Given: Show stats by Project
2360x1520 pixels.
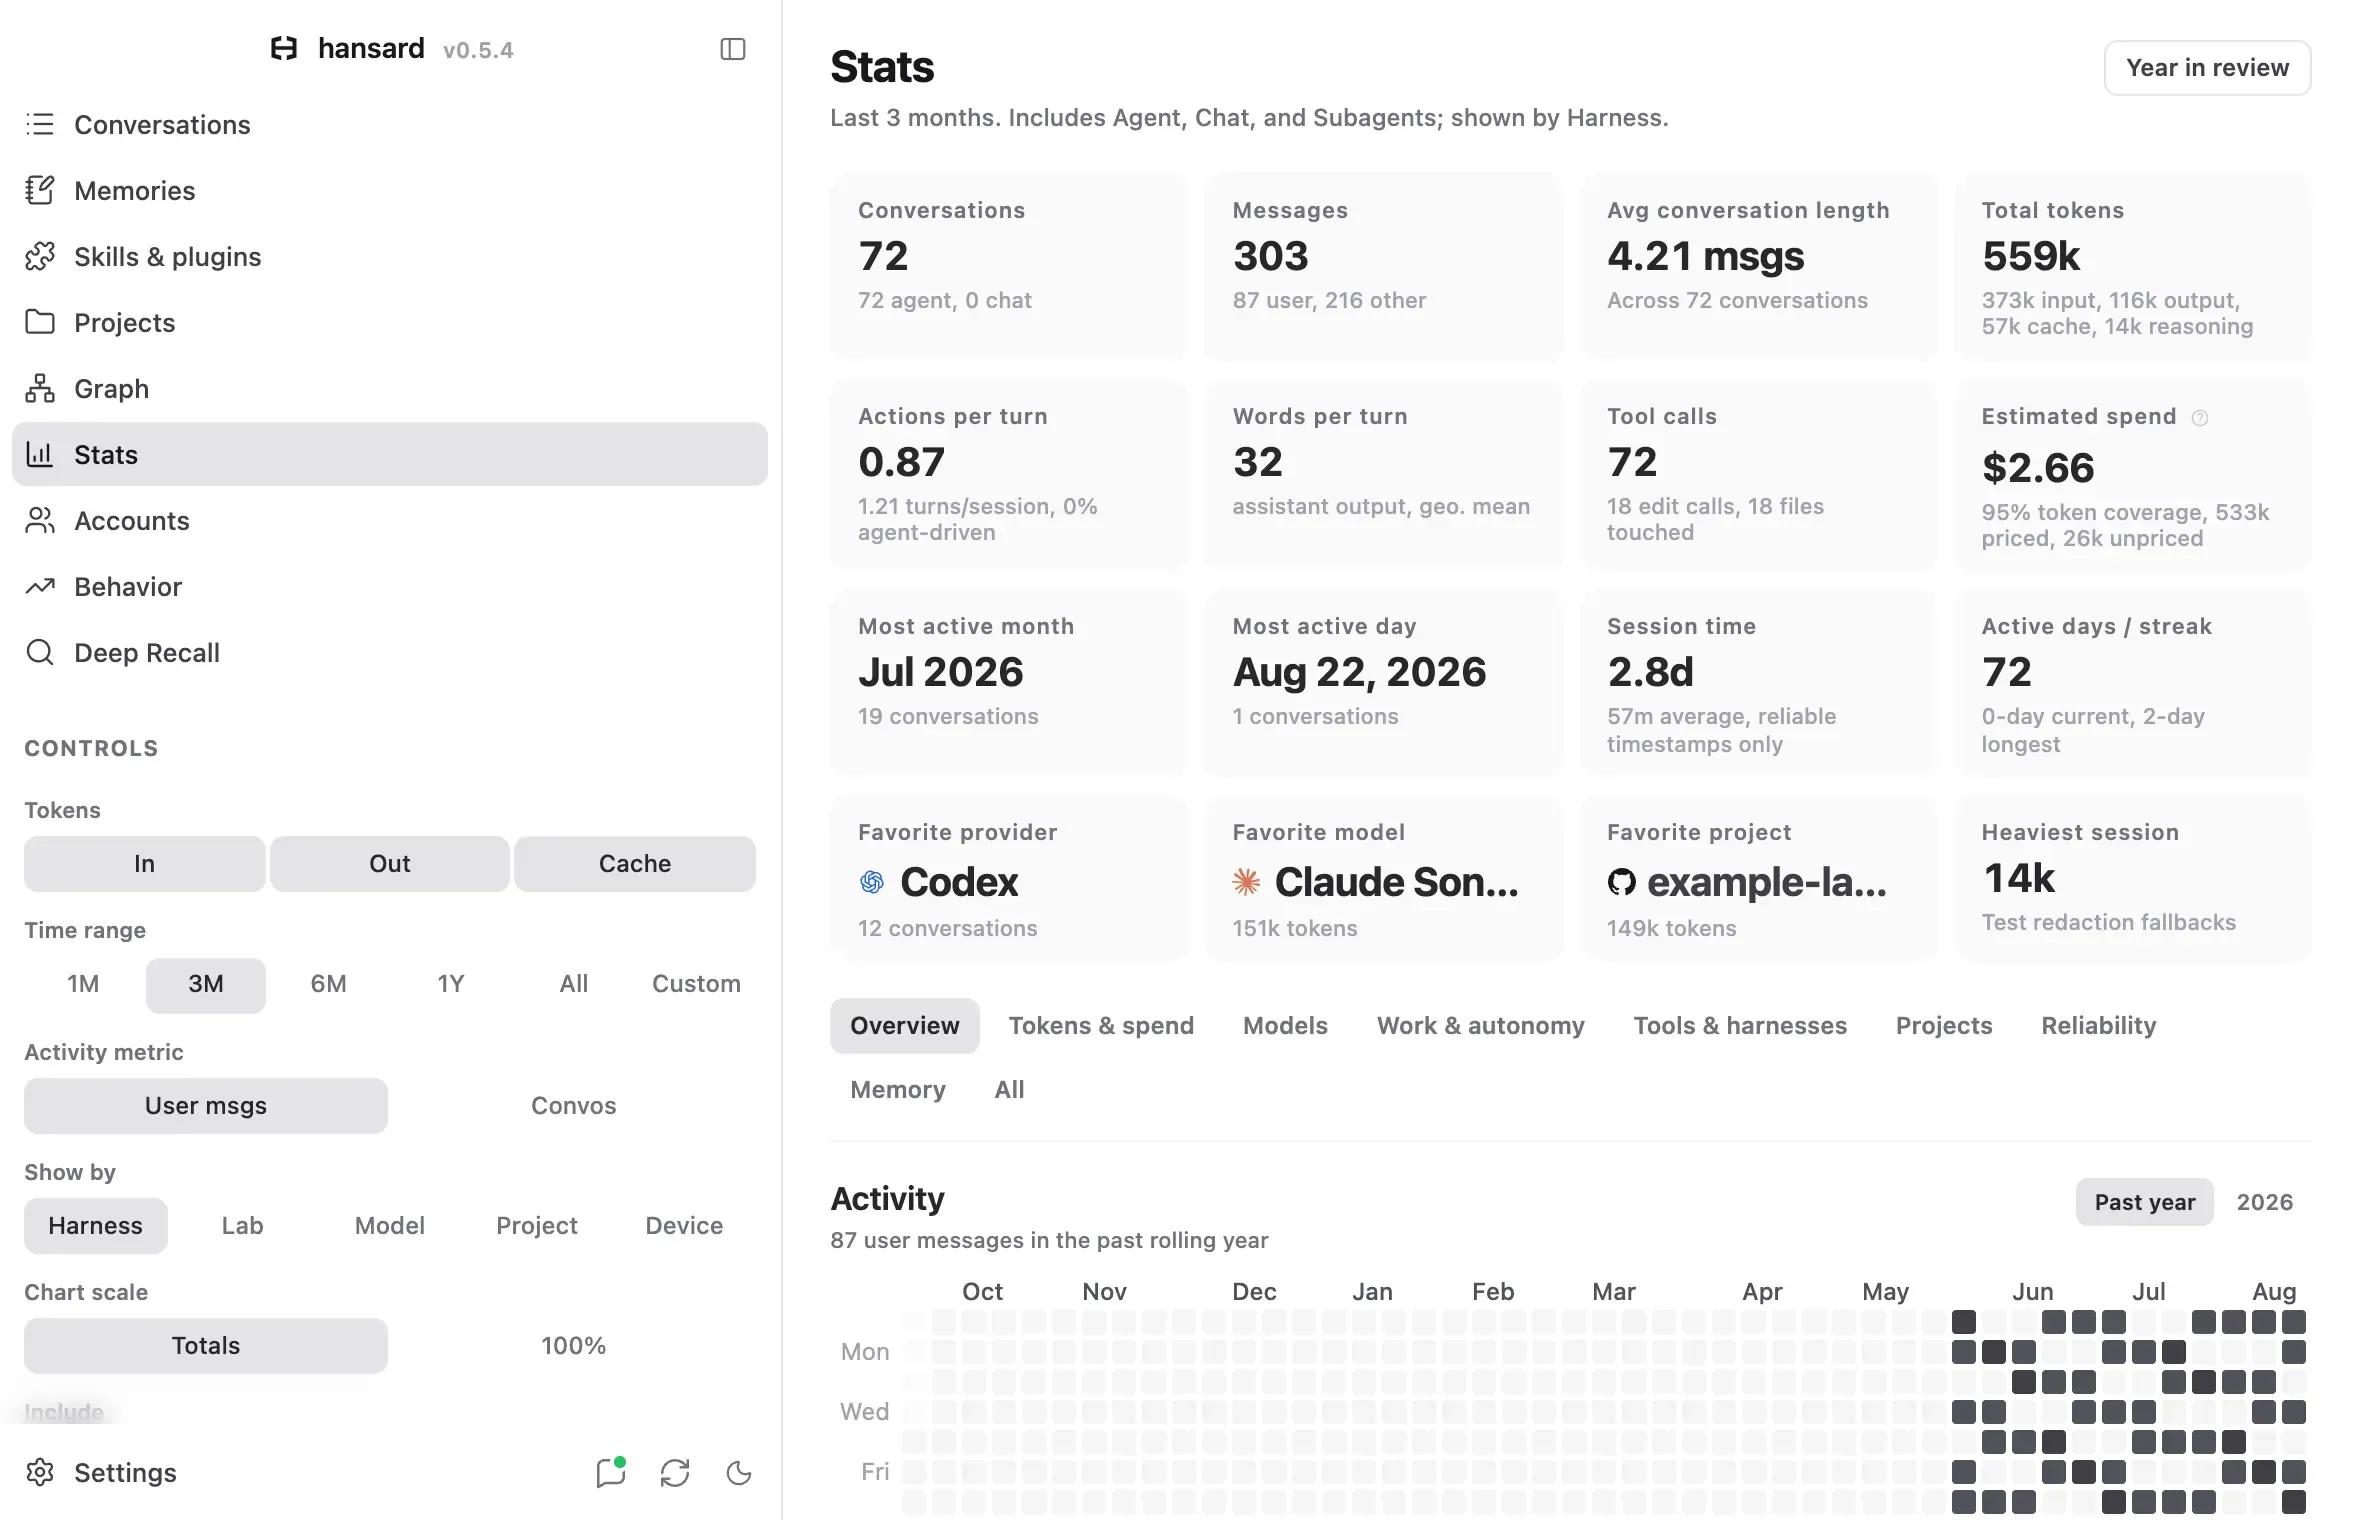Looking at the screenshot, I should (x=537, y=1225).
